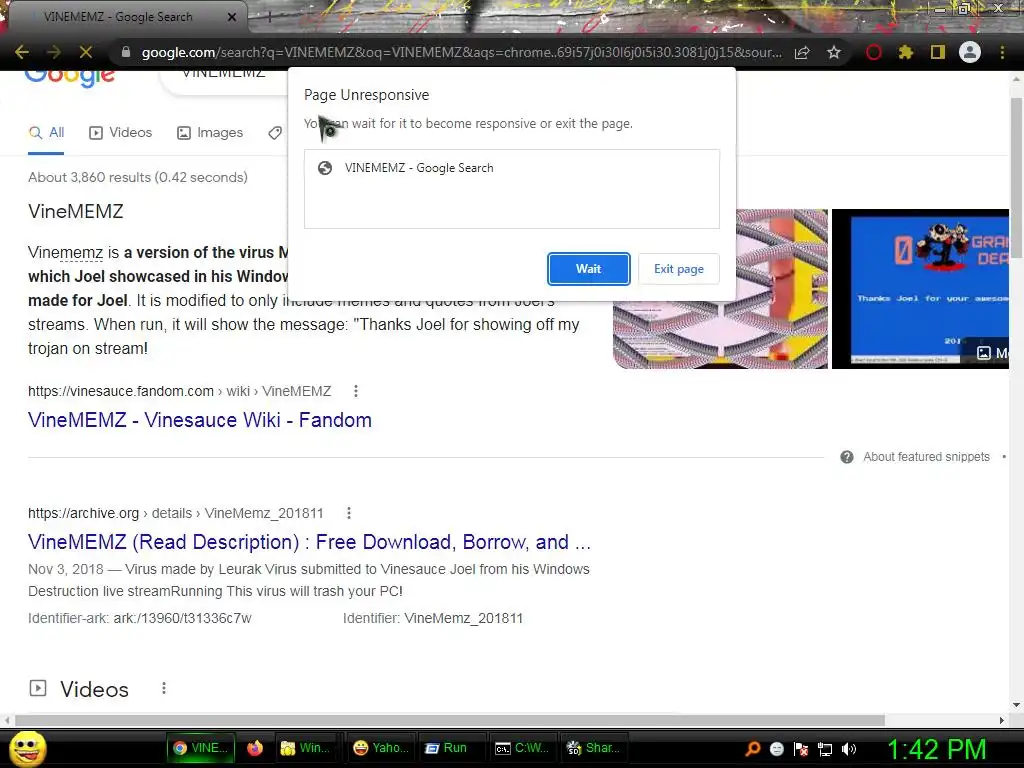Click the 1:42 PM clock
Image resolution: width=1024 pixels, height=768 pixels.
coord(936,750)
